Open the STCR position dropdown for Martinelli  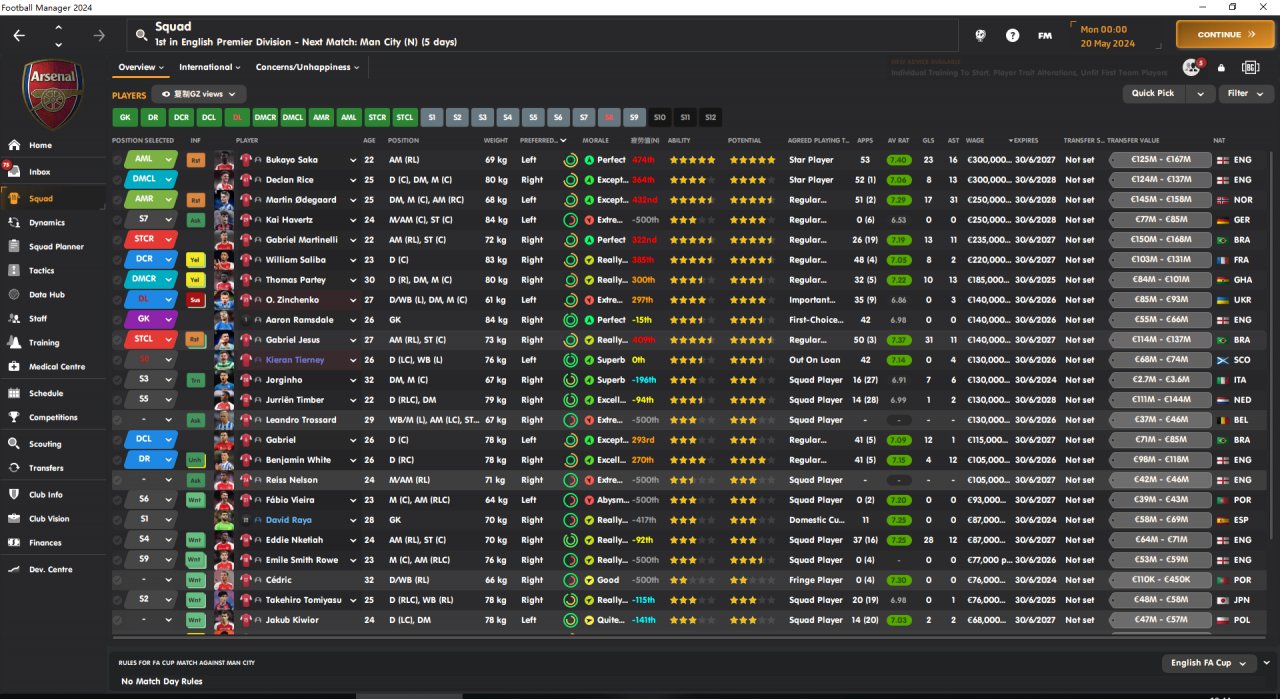pyautogui.click(x=169, y=240)
